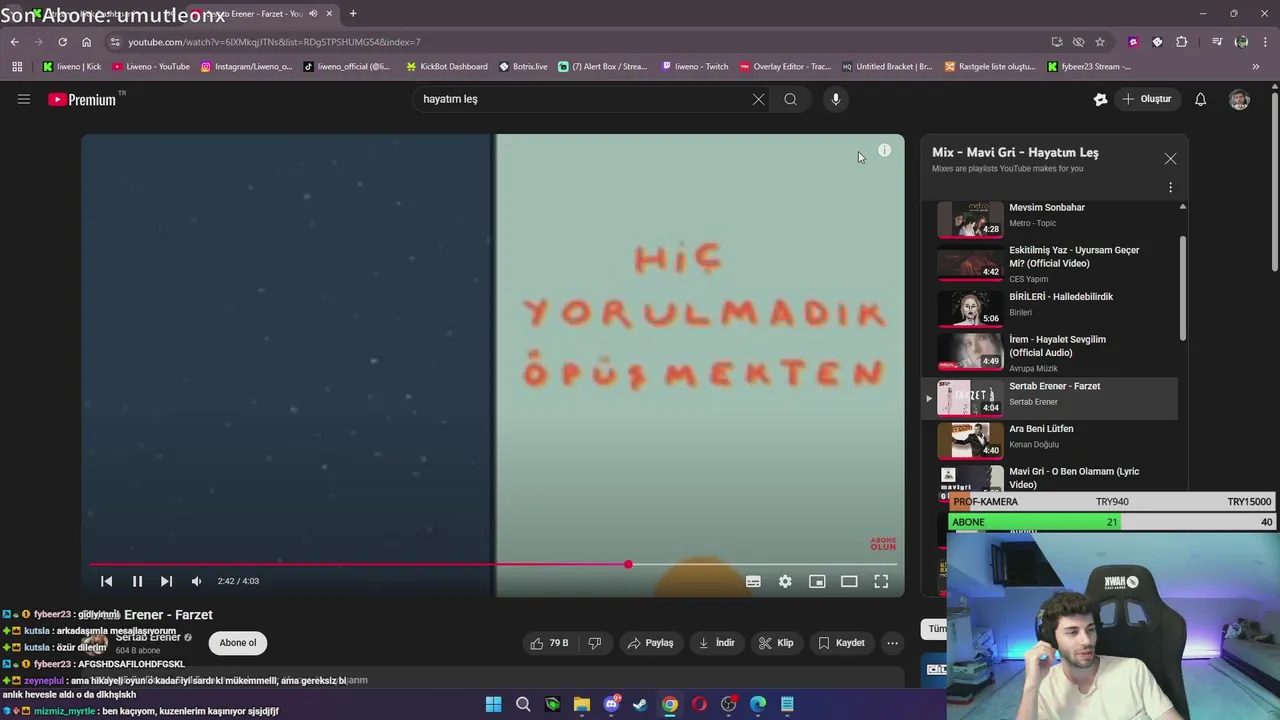This screenshot has height=720, width=1280.
Task: Mute the video volume
Action: coord(196,581)
